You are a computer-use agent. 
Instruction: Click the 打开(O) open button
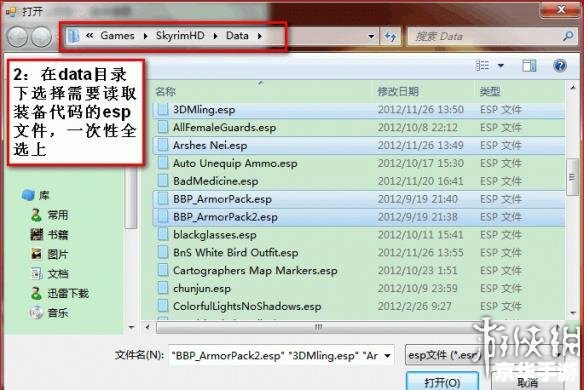(442, 381)
